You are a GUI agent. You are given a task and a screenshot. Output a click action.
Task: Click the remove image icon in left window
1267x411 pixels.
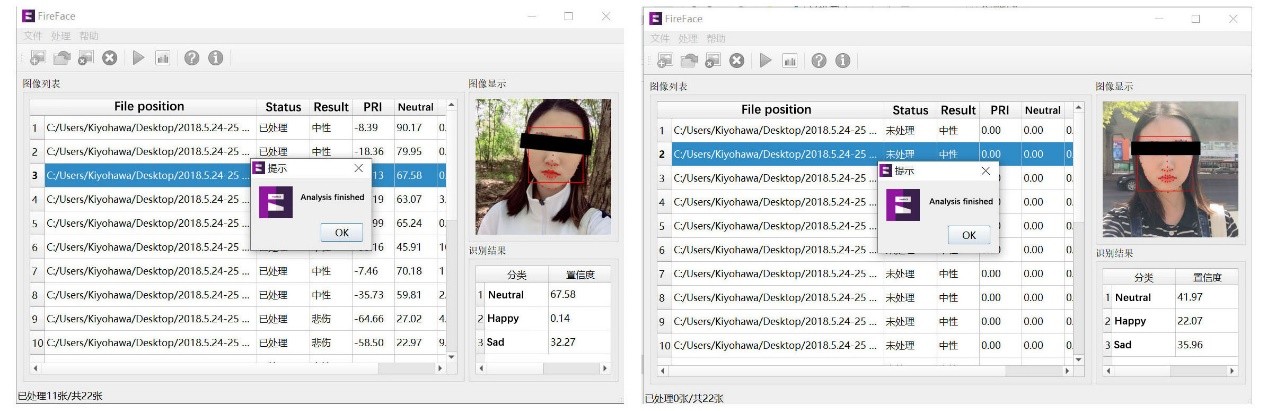(85, 58)
